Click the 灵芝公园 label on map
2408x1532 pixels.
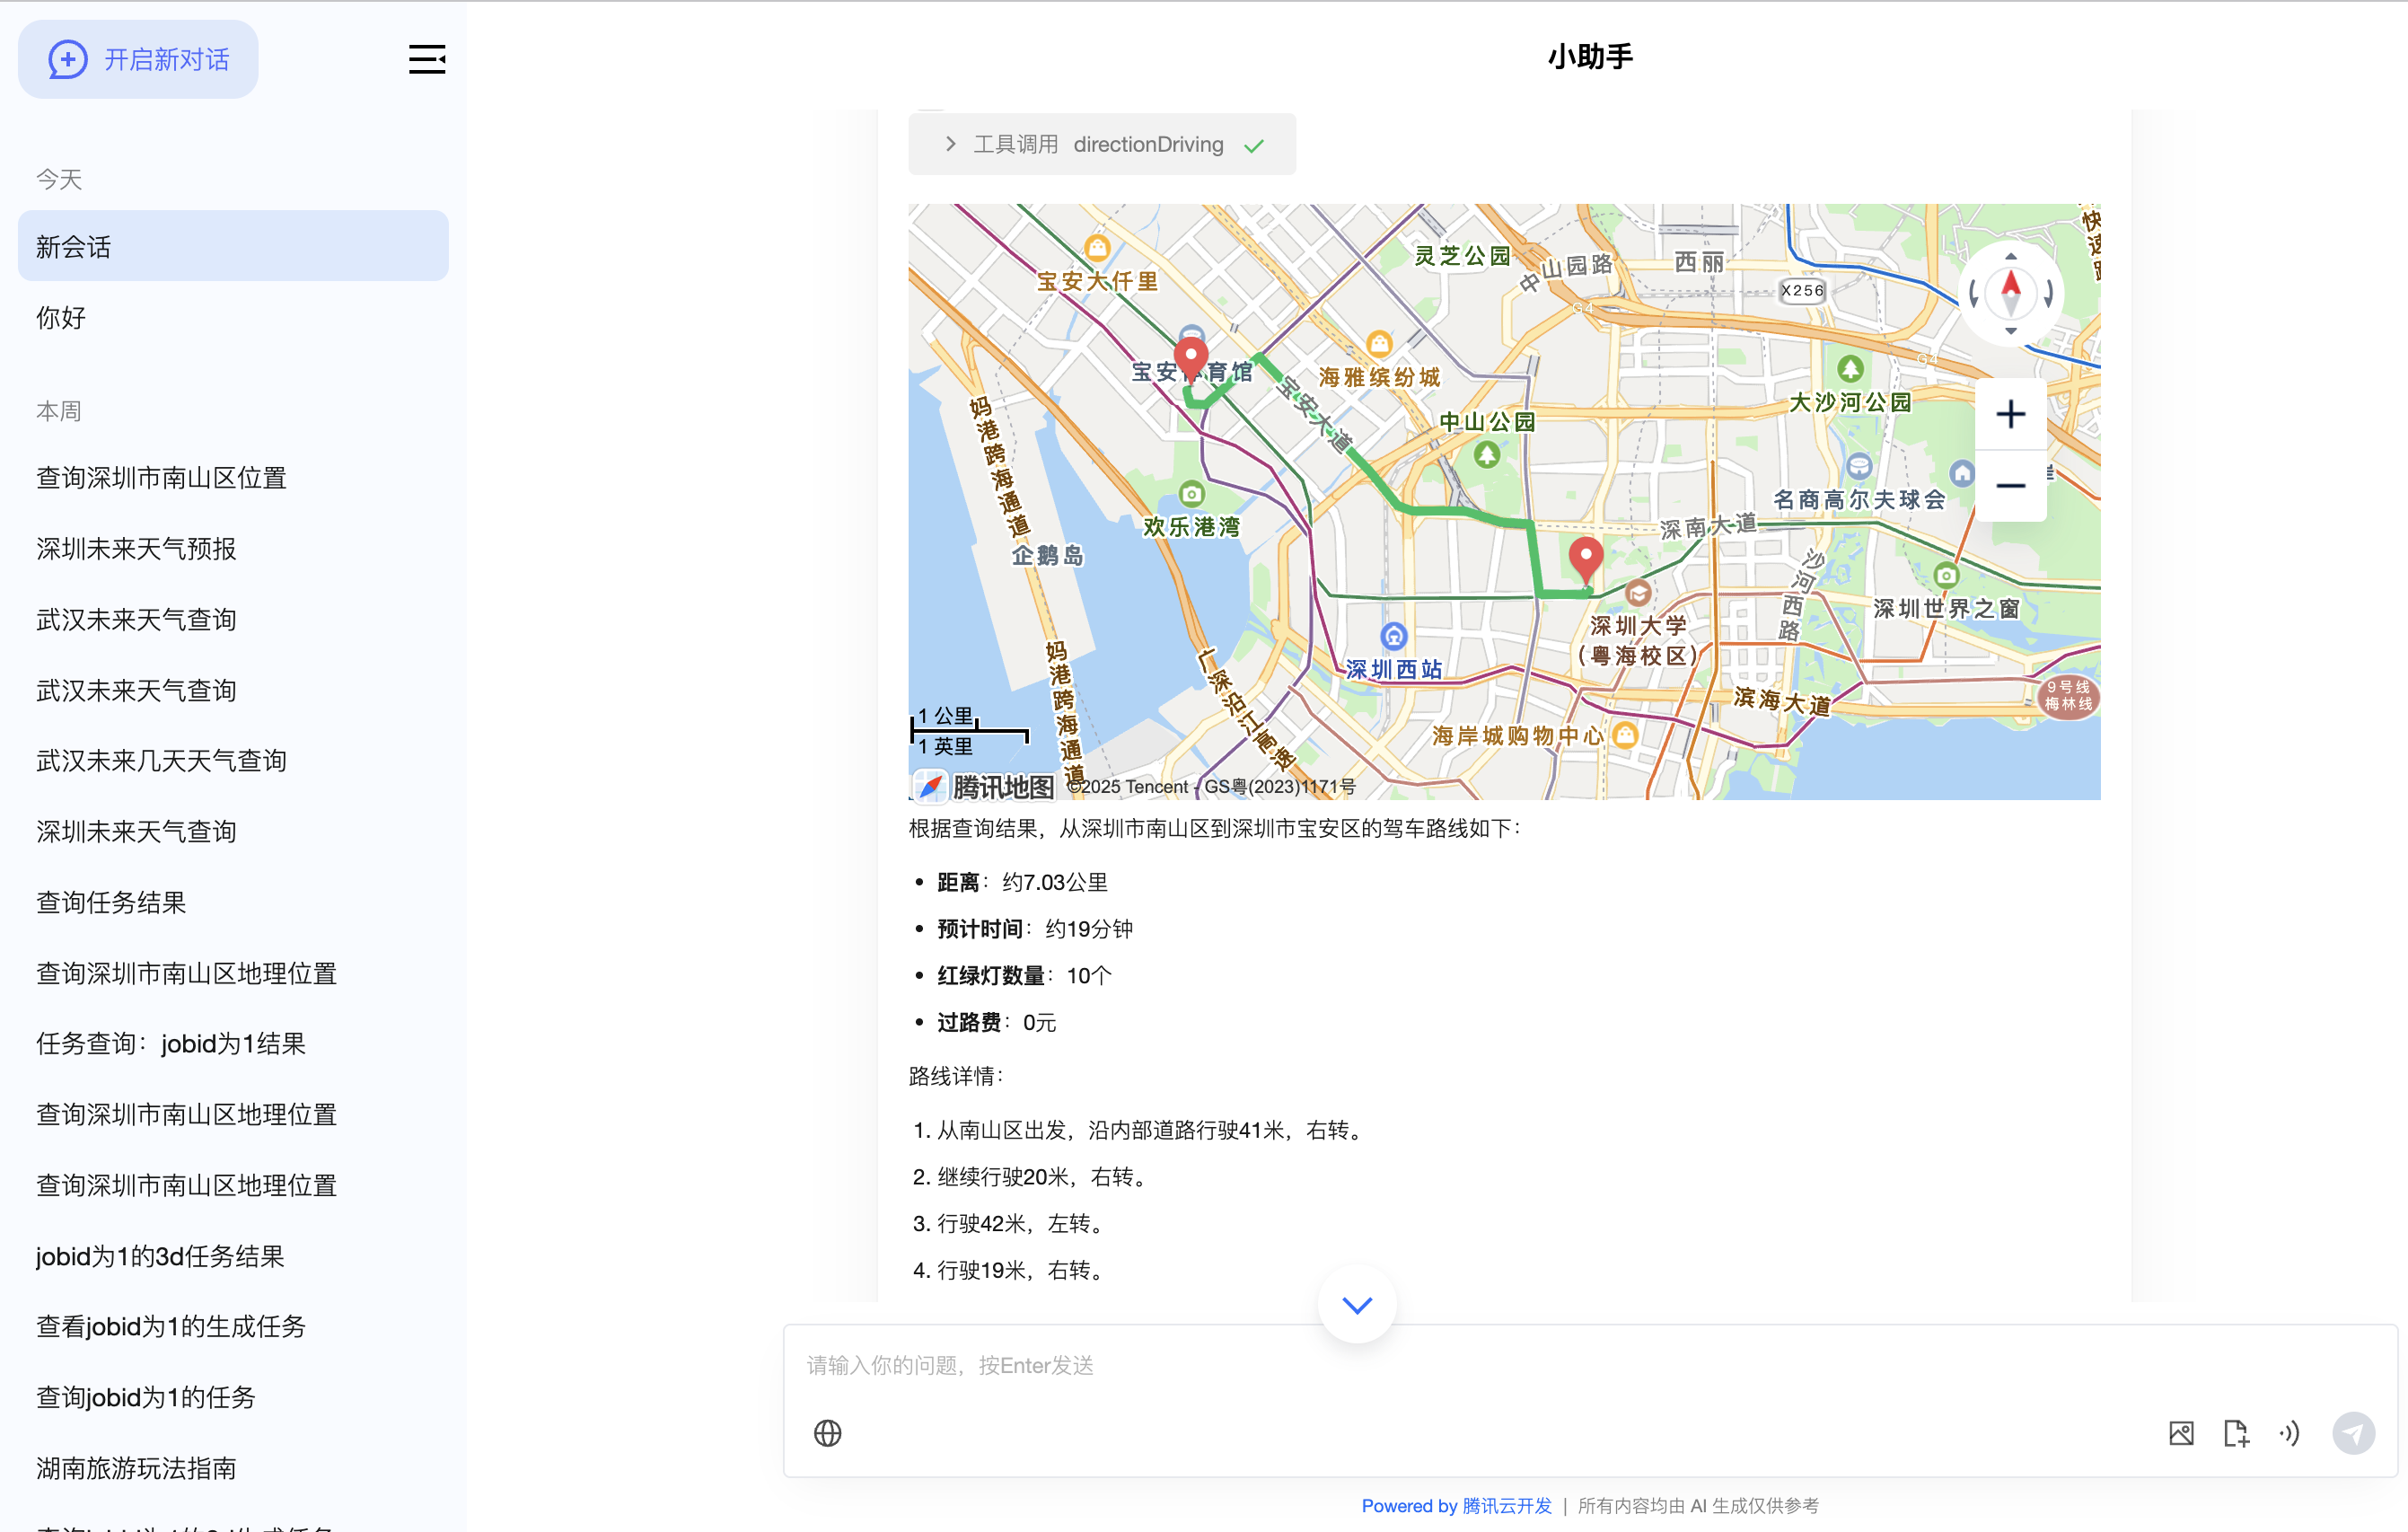1461,256
